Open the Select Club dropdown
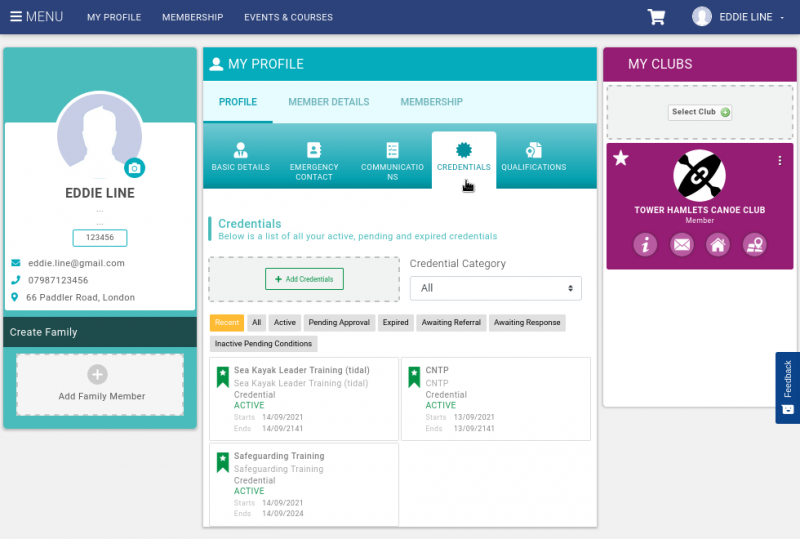Image resolution: width=800 pixels, height=539 pixels. click(700, 112)
